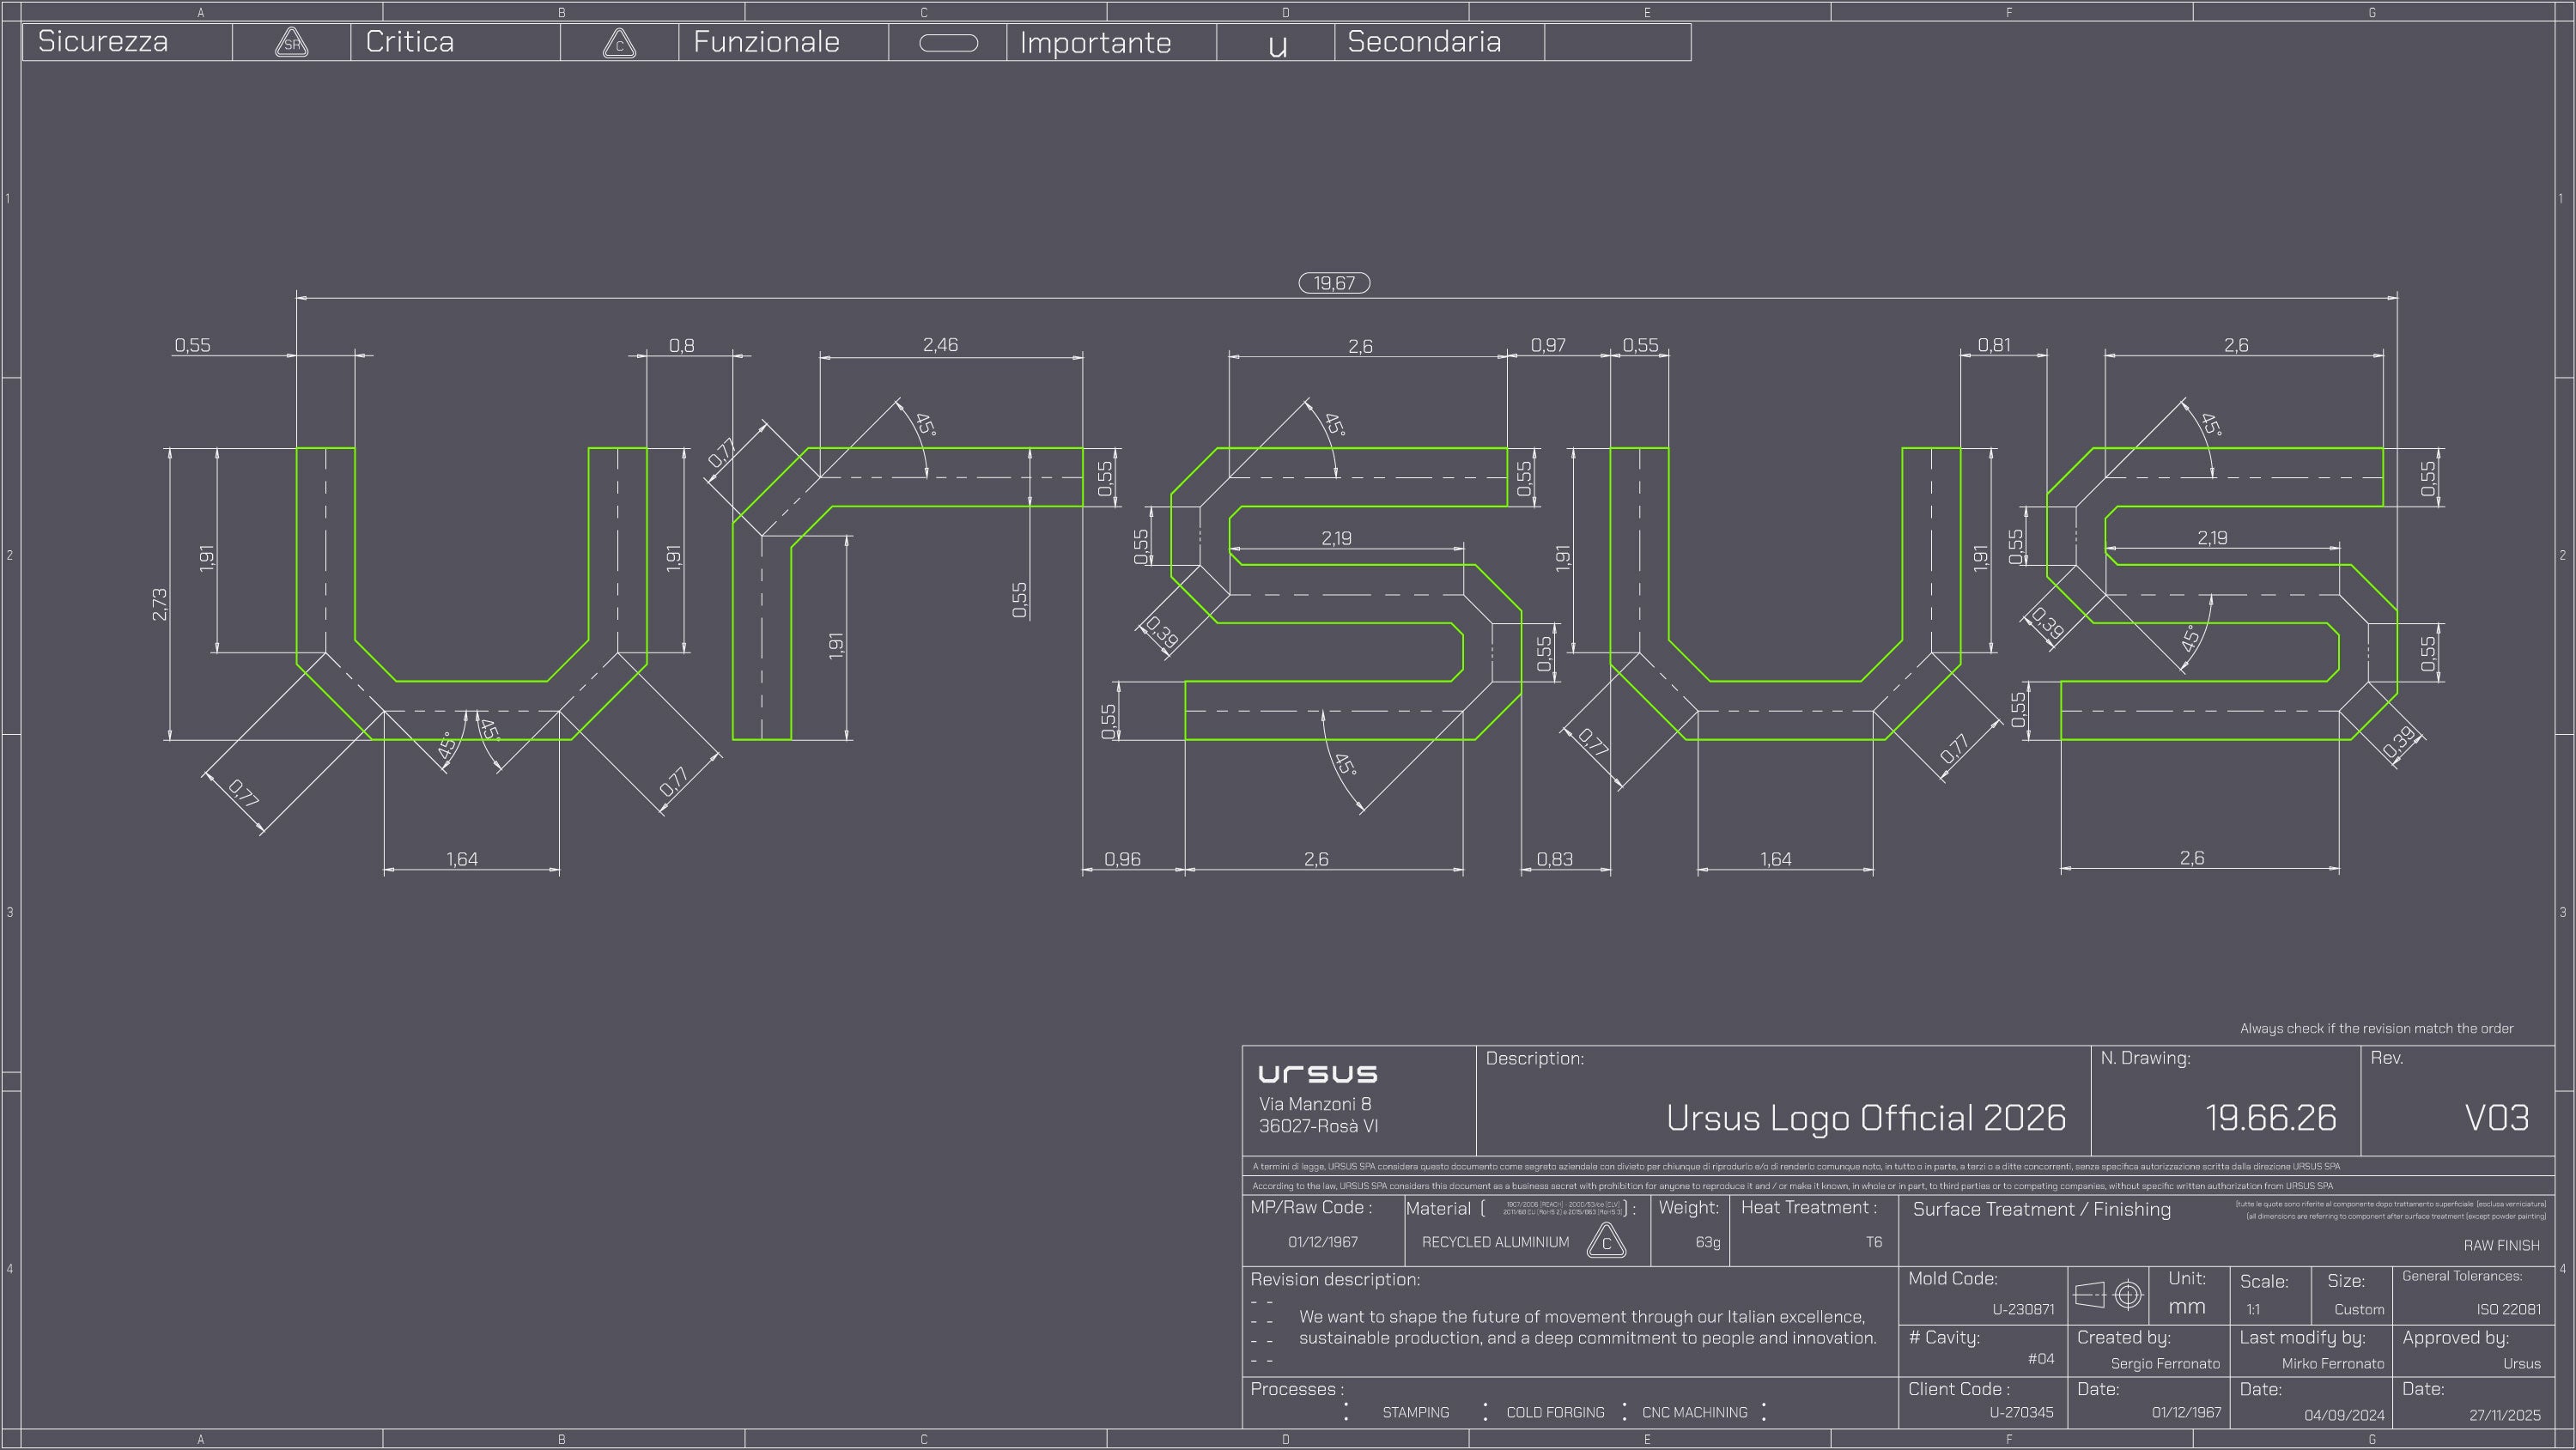Click the Ursus Logo Official 2026 description

point(1865,1117)
